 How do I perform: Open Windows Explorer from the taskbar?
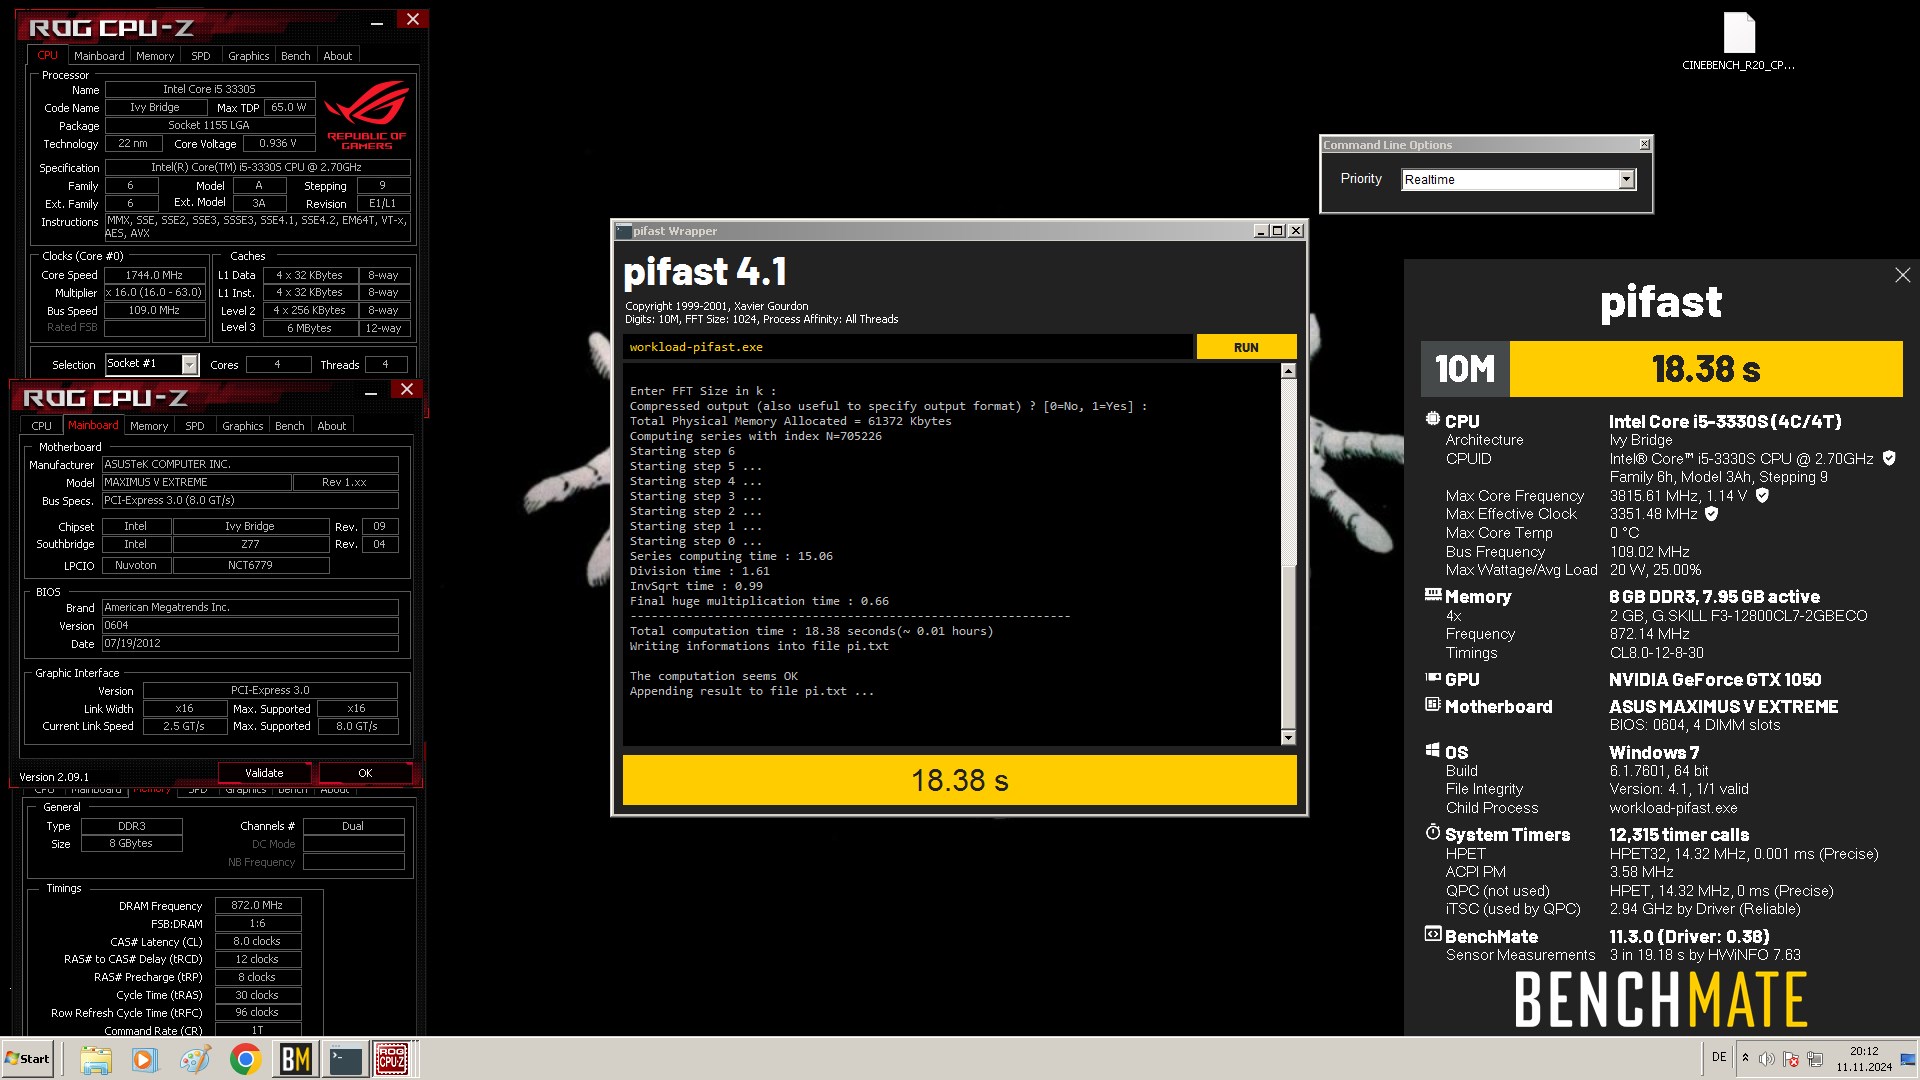pos(96,1059)
